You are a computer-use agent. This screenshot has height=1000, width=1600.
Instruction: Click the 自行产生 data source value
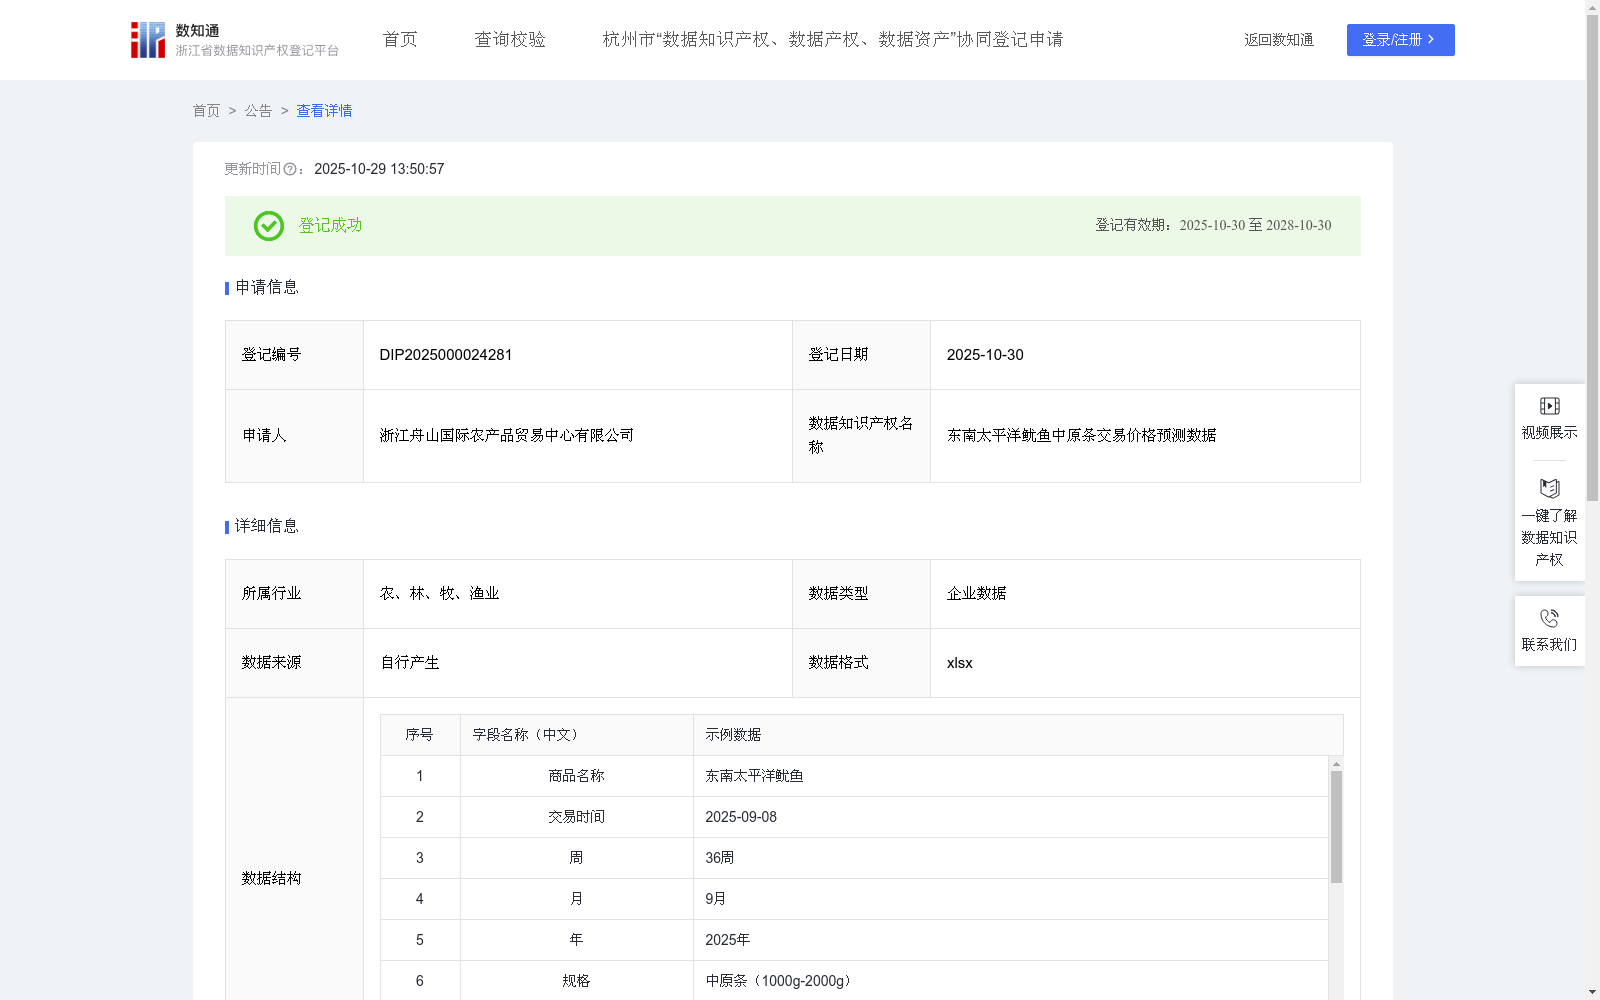pyautogui.click(x=410, y=663)
